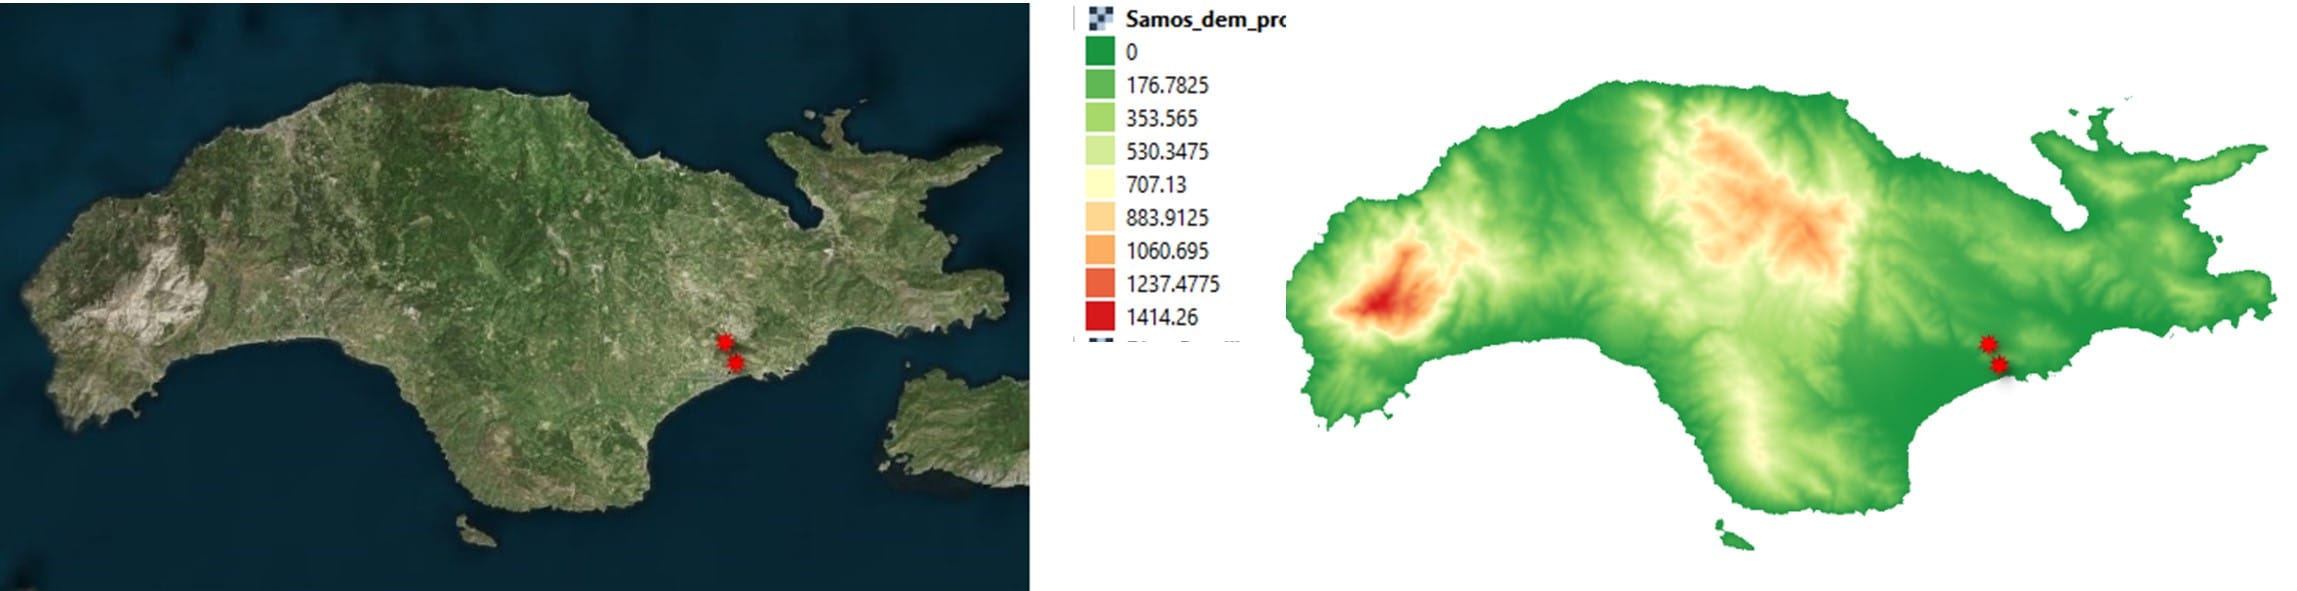This screenshot has height=591, width=2297.
Task: Click the 353.565 light green swatch
Action: click(x=1100, y=118)
